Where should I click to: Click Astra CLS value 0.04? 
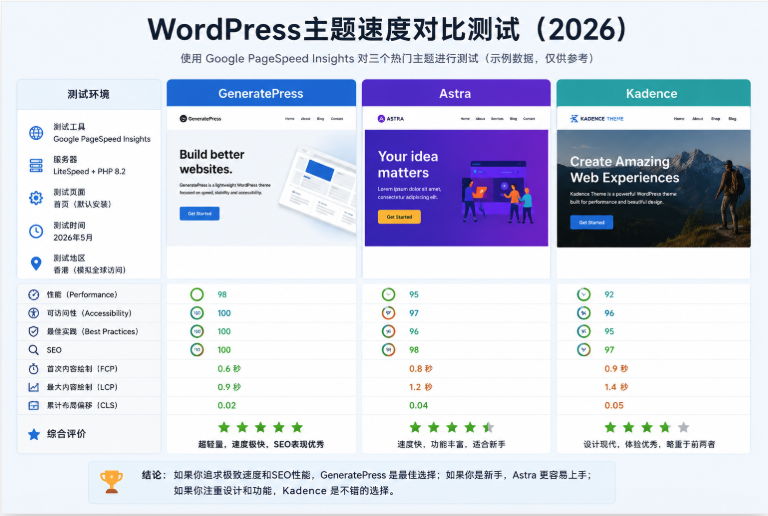(418, 405)
